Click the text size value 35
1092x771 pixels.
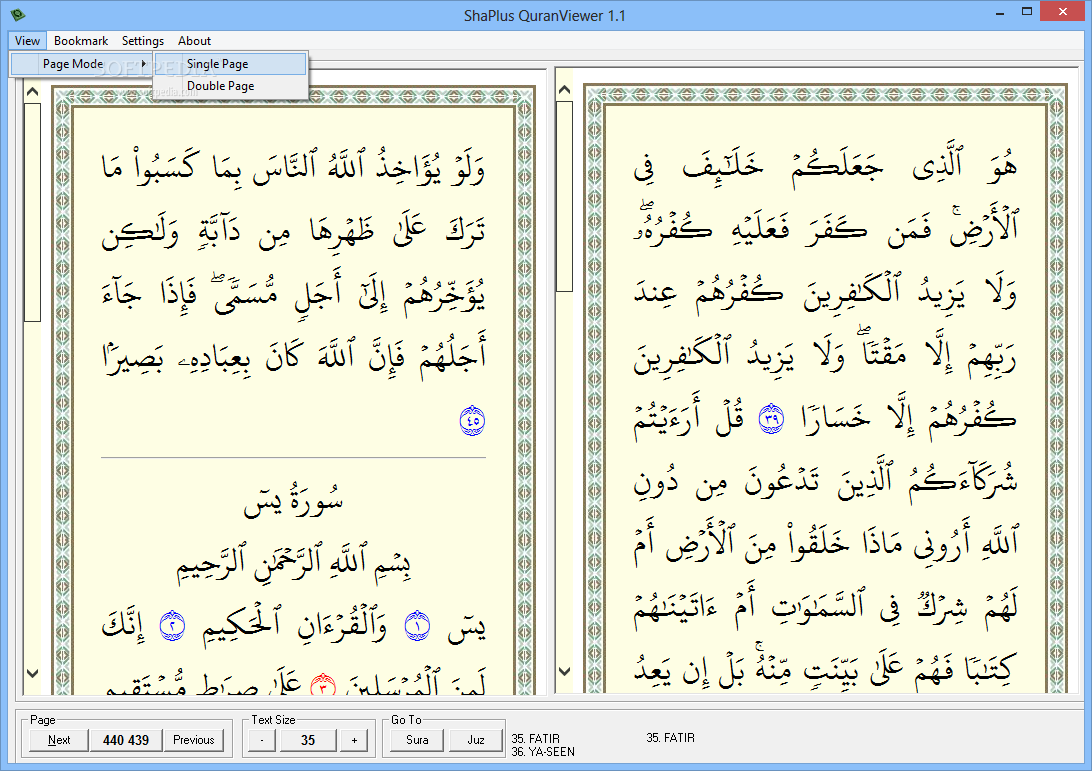point(308,740)
